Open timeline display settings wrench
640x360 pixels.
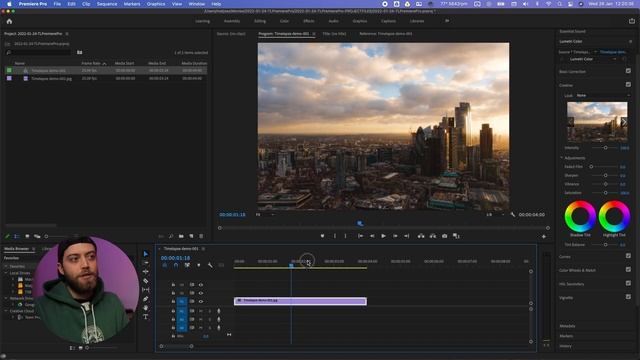tap(210, 265)
